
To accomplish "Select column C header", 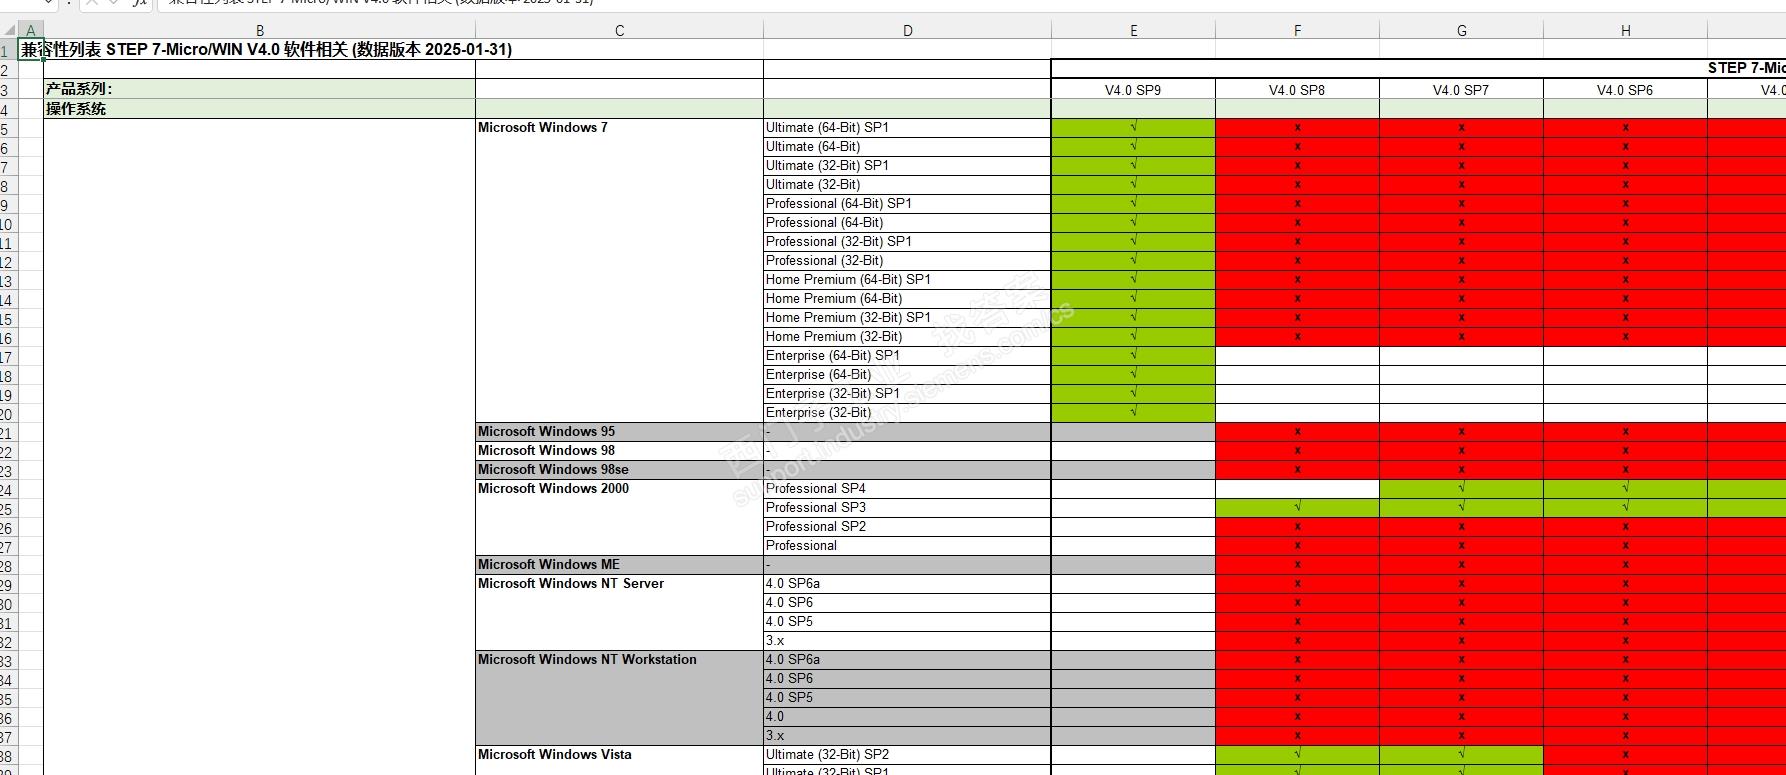I will click(620, 31).
